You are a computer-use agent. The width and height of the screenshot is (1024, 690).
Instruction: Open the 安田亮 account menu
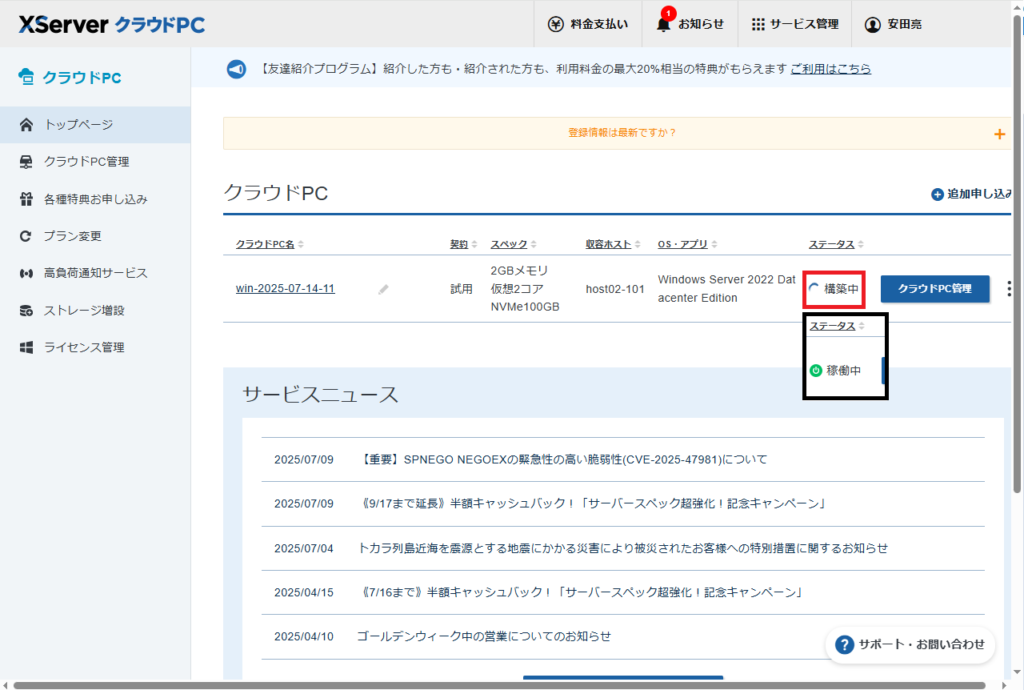[x=893, y=24]
